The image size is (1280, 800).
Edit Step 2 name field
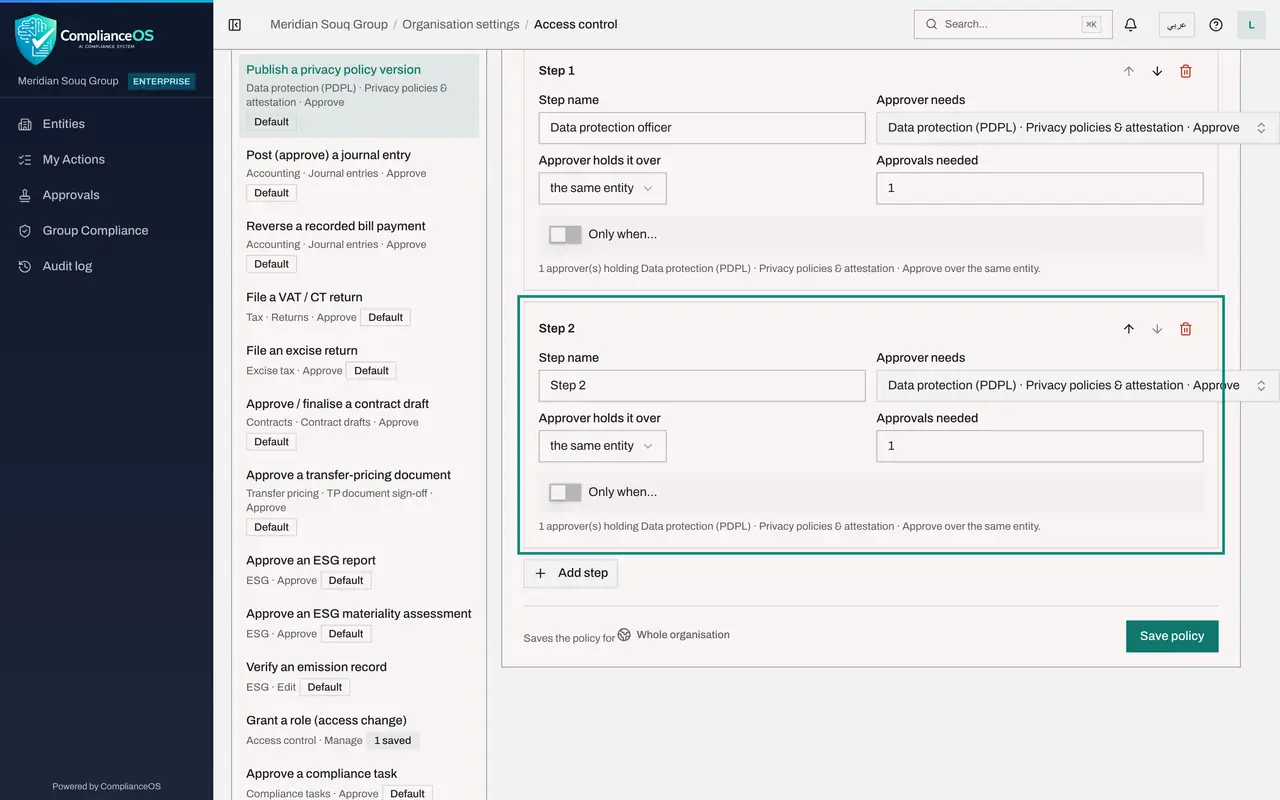702,386
